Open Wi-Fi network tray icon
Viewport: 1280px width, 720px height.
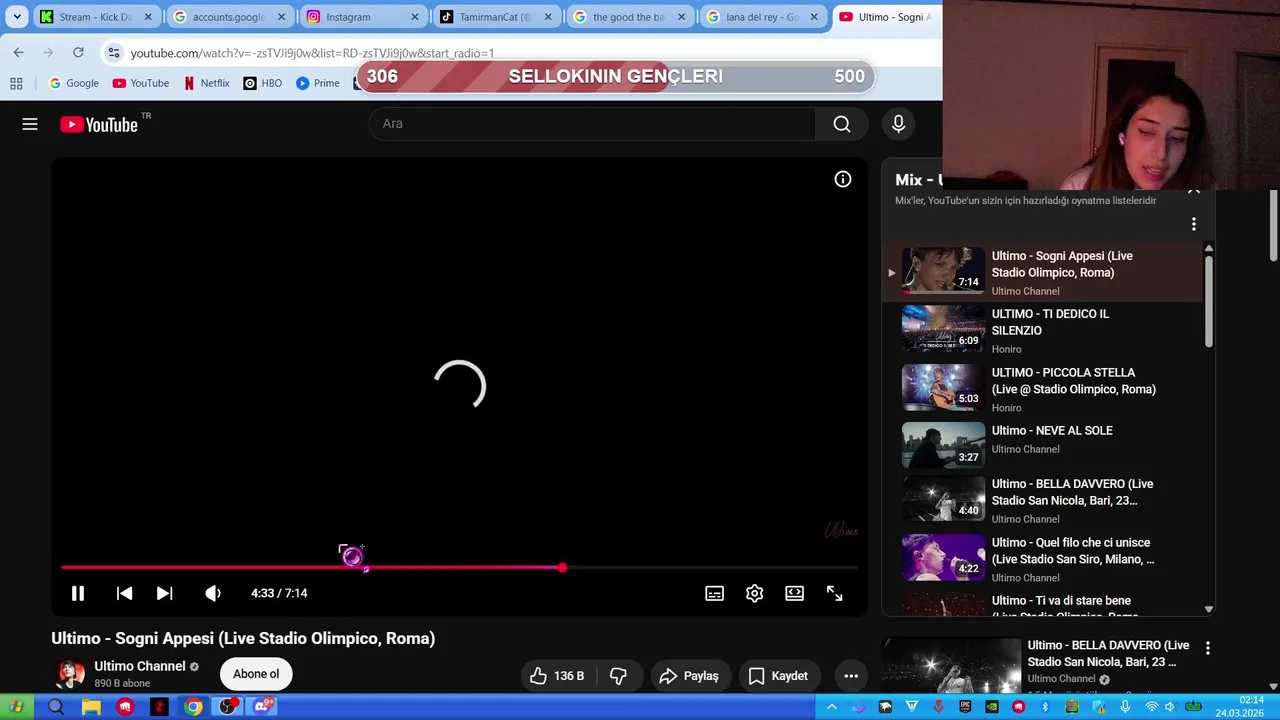(x=1151, y=707)
